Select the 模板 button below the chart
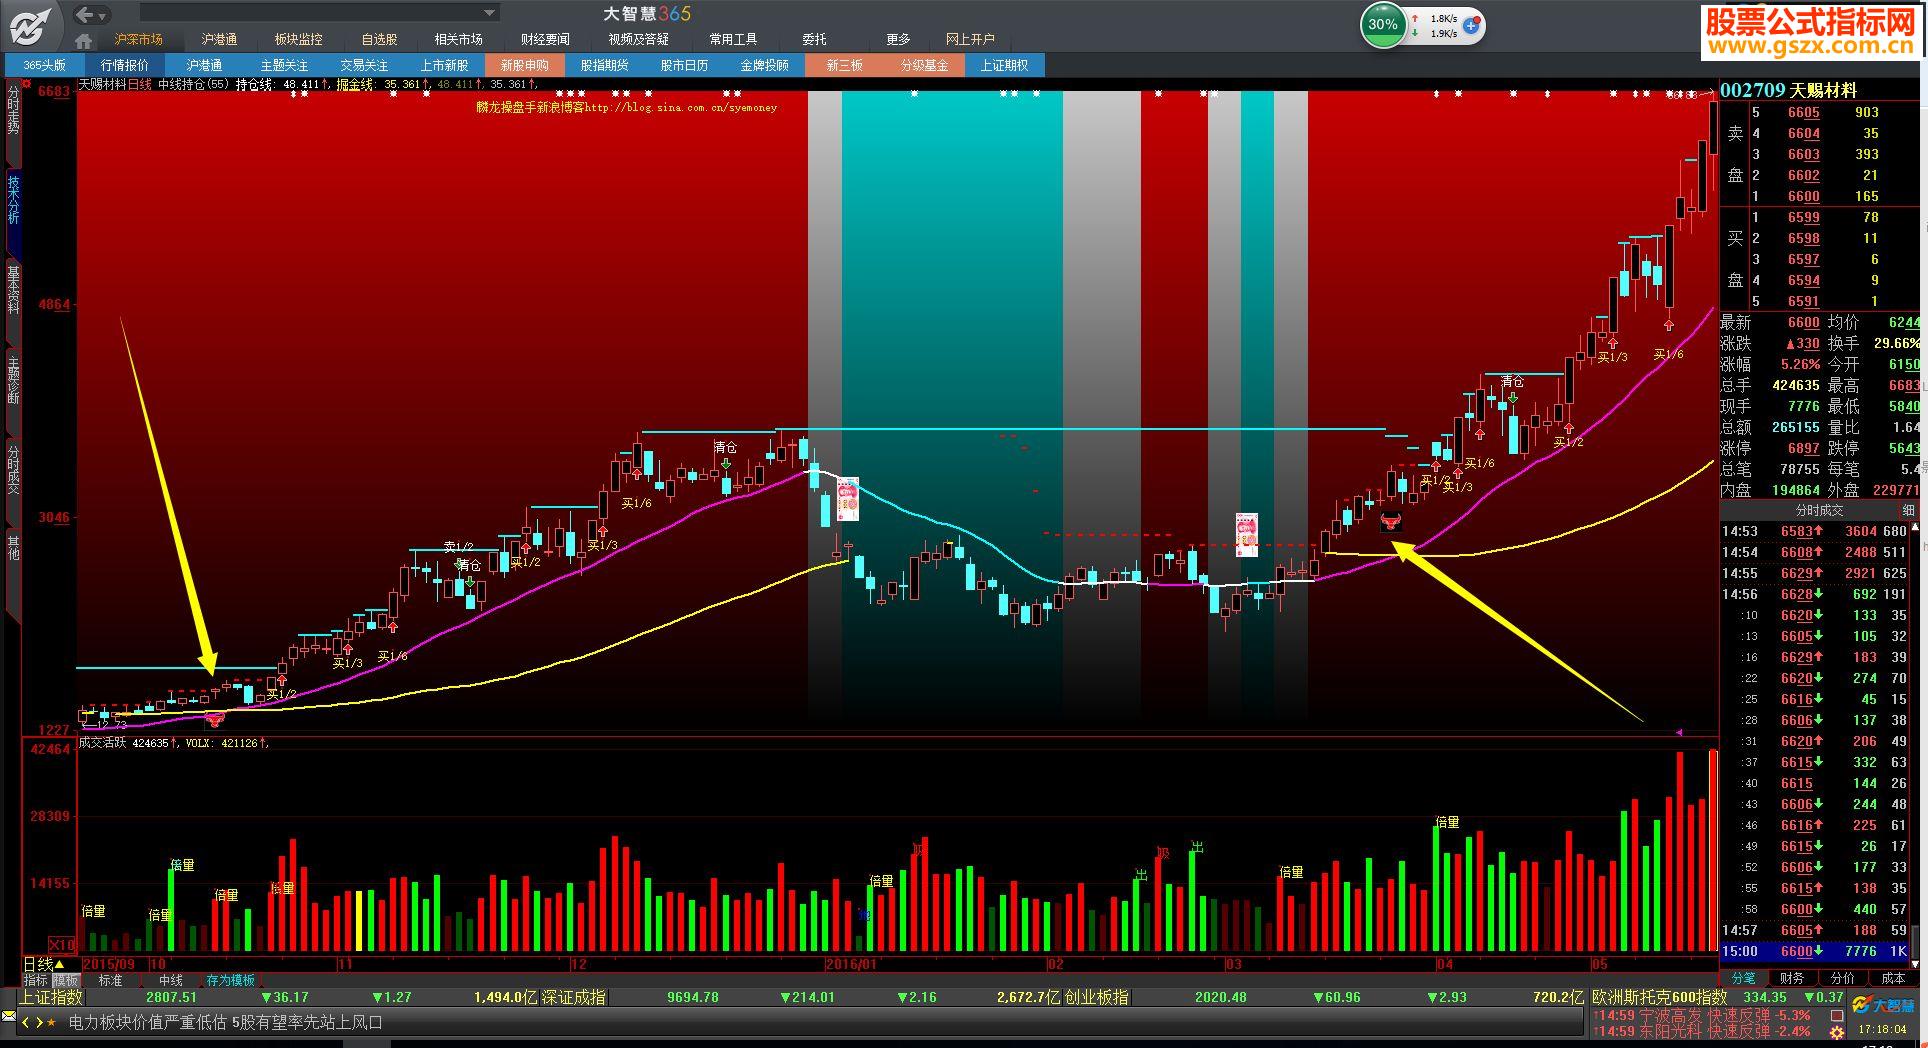This screenshot has width=1928, height=1048. click(x=66, y=981)
